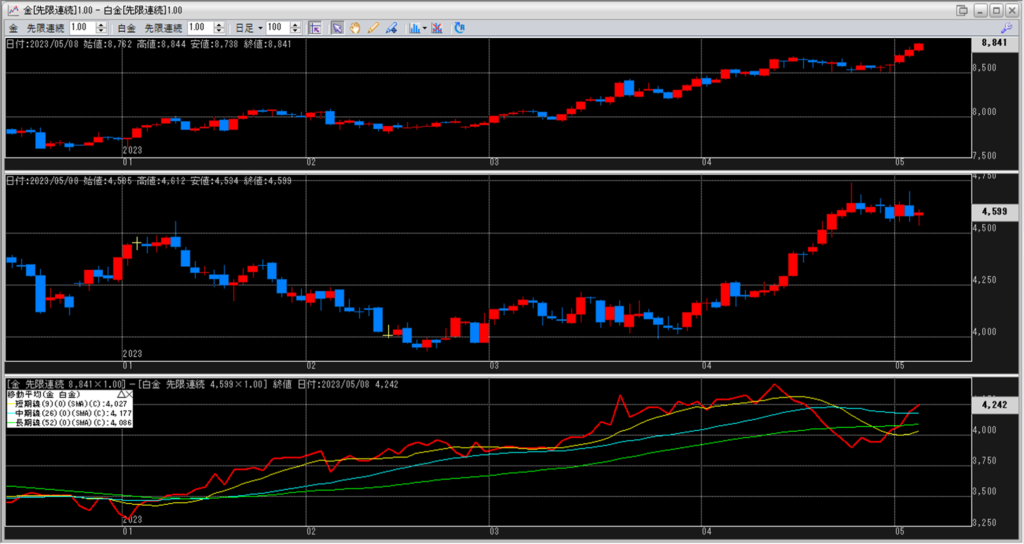Select the pencil drawing tool
This screenshot has height=544, width=1024.
click(373, 28)
